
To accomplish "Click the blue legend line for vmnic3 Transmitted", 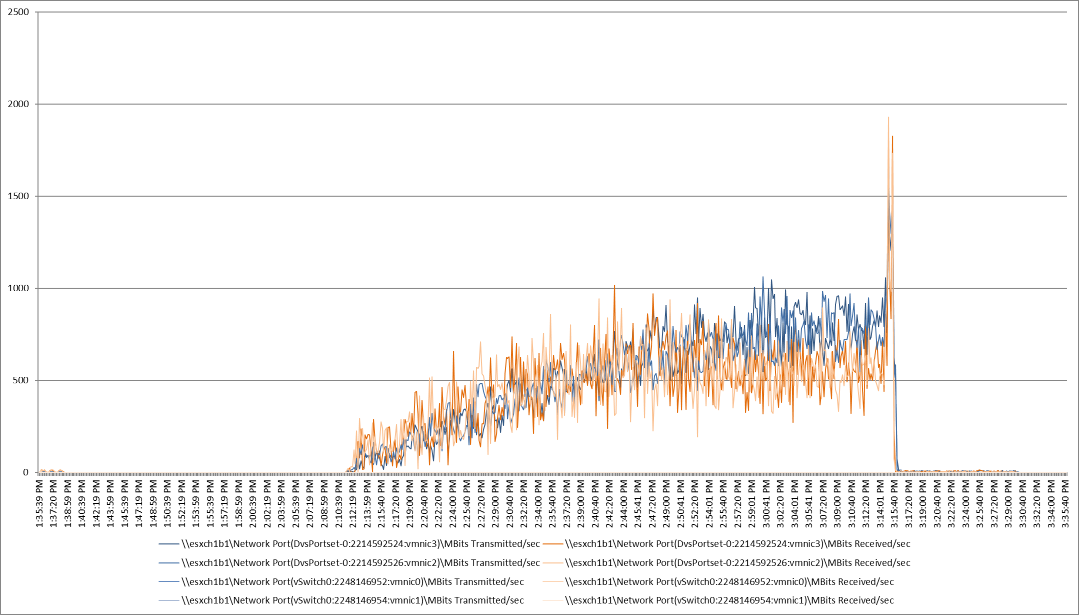I will pyautogui.click(x=169, y=544).
